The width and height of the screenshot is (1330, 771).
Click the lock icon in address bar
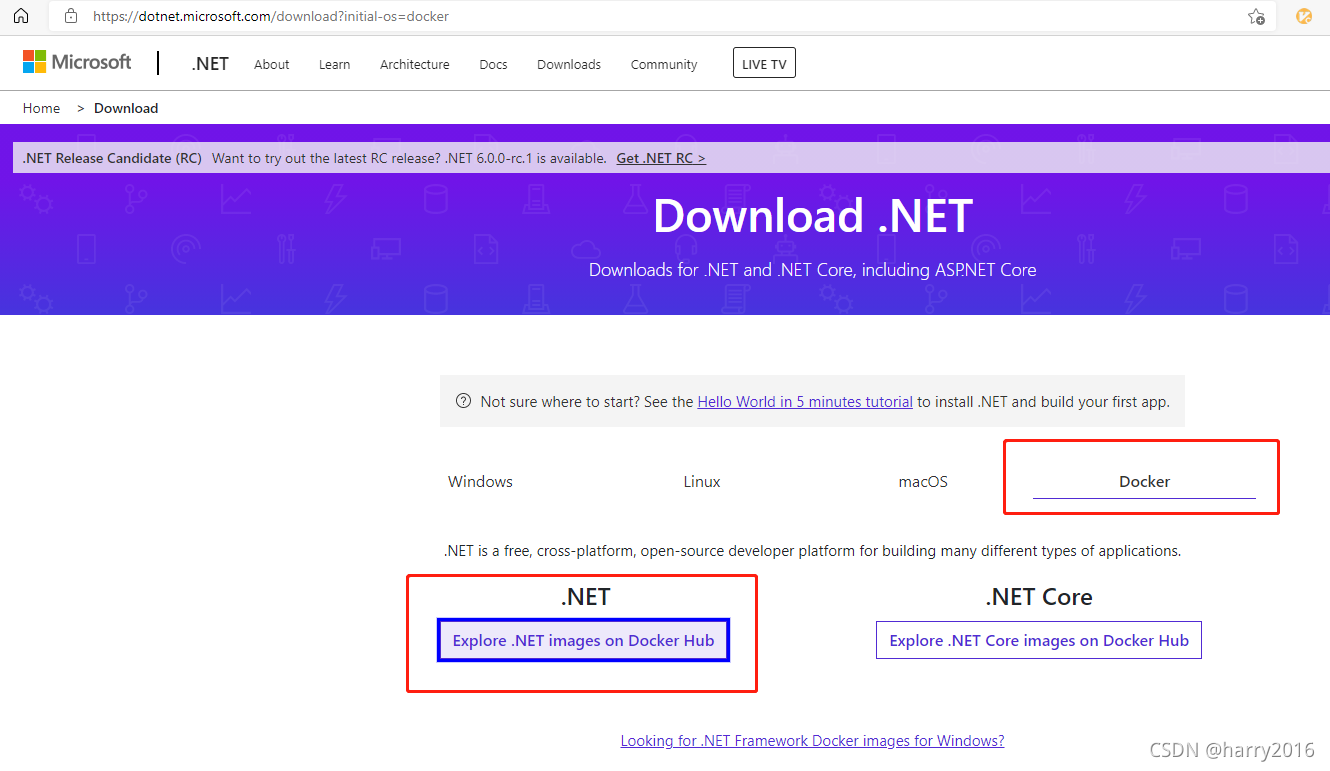pyautogui.click(x=70, y=16)
